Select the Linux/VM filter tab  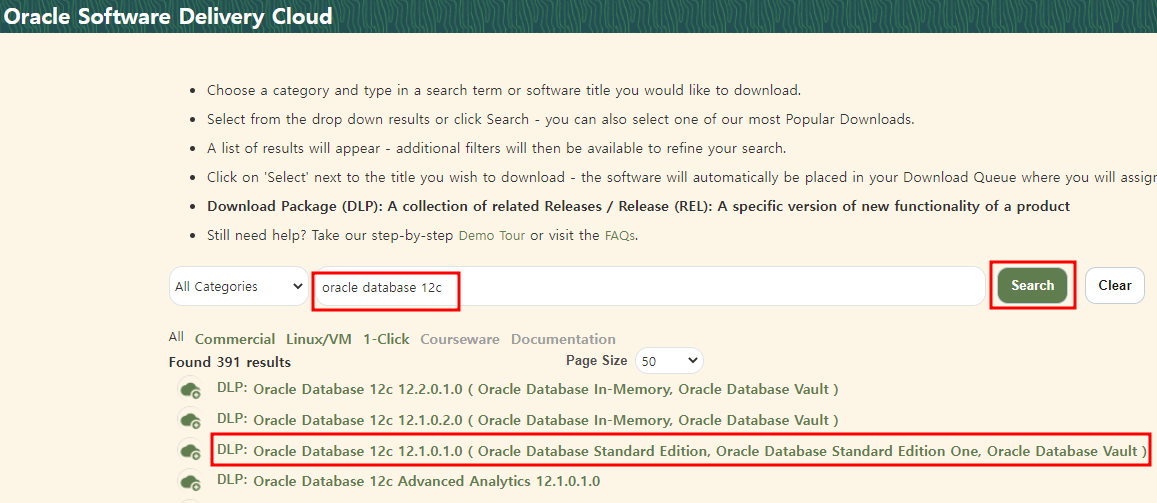319,339
